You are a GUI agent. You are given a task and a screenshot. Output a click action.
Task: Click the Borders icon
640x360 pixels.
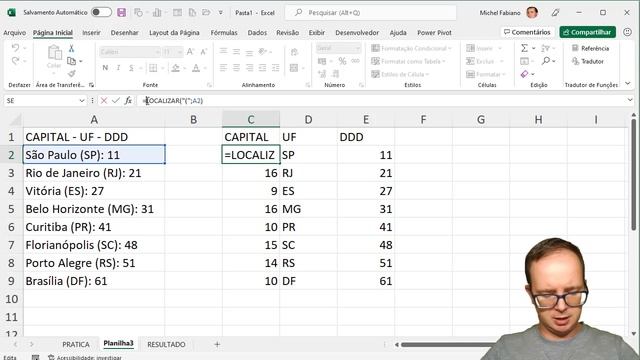pyautogui.click(x=153, y=68)
